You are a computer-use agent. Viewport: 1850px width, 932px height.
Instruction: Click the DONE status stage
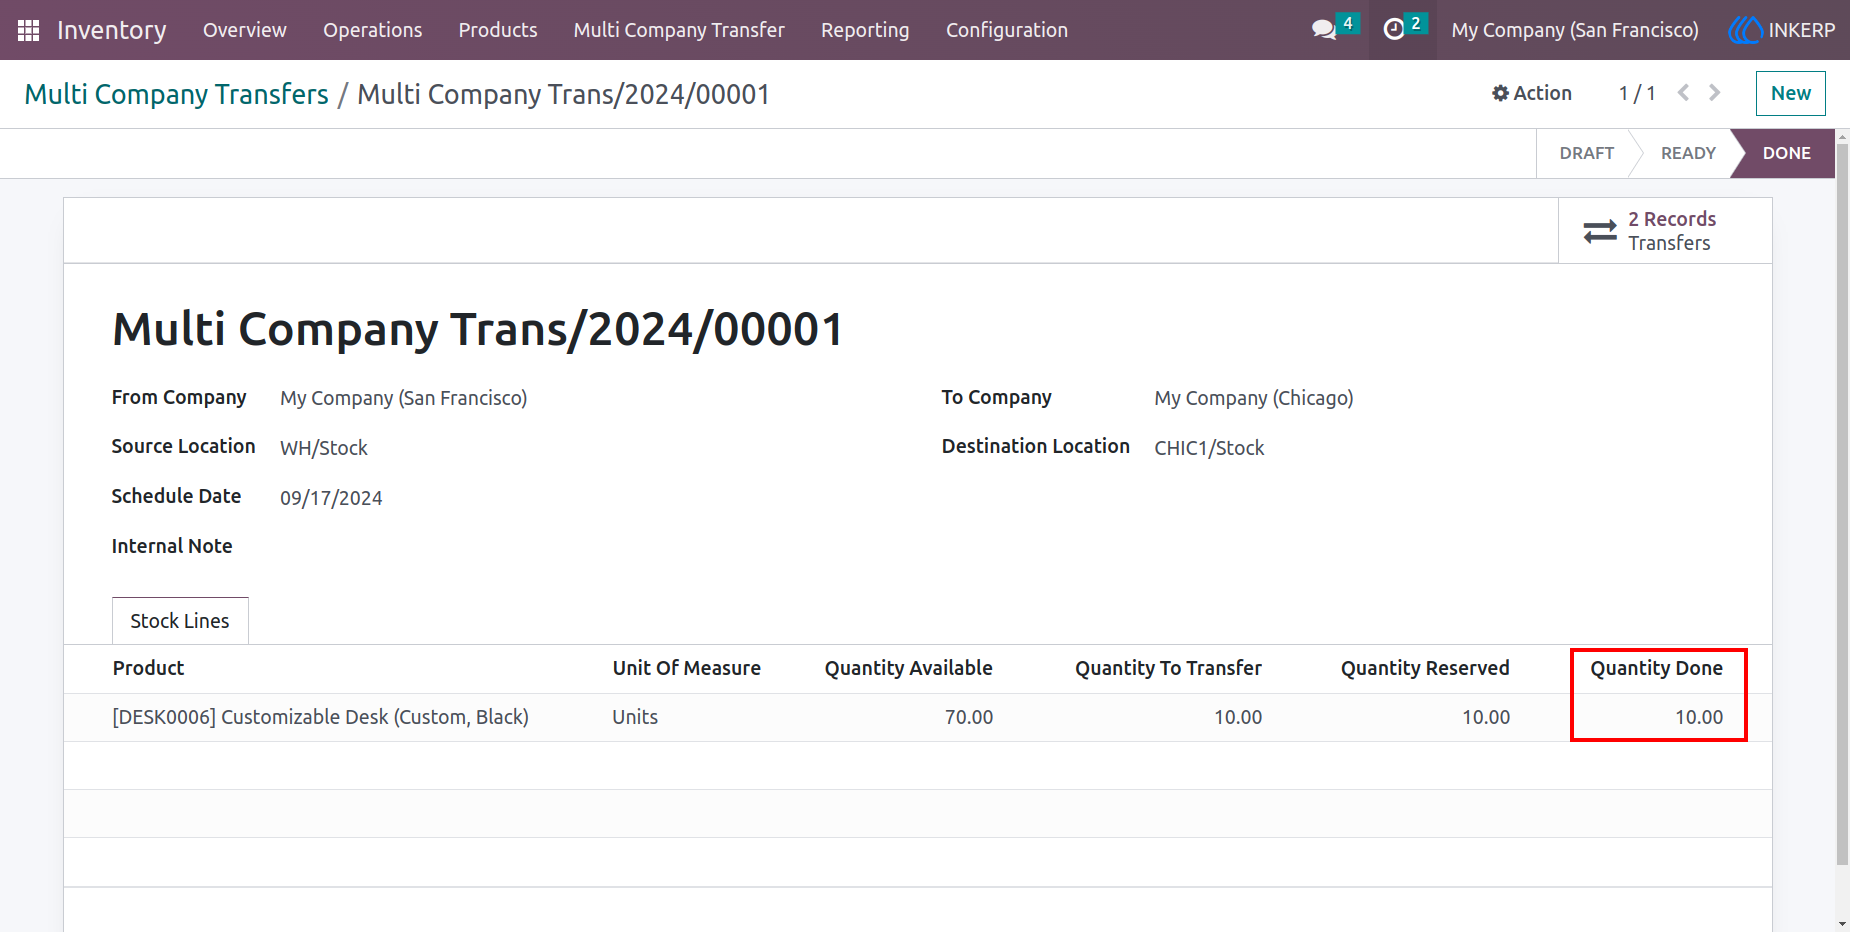(1786, 153)
